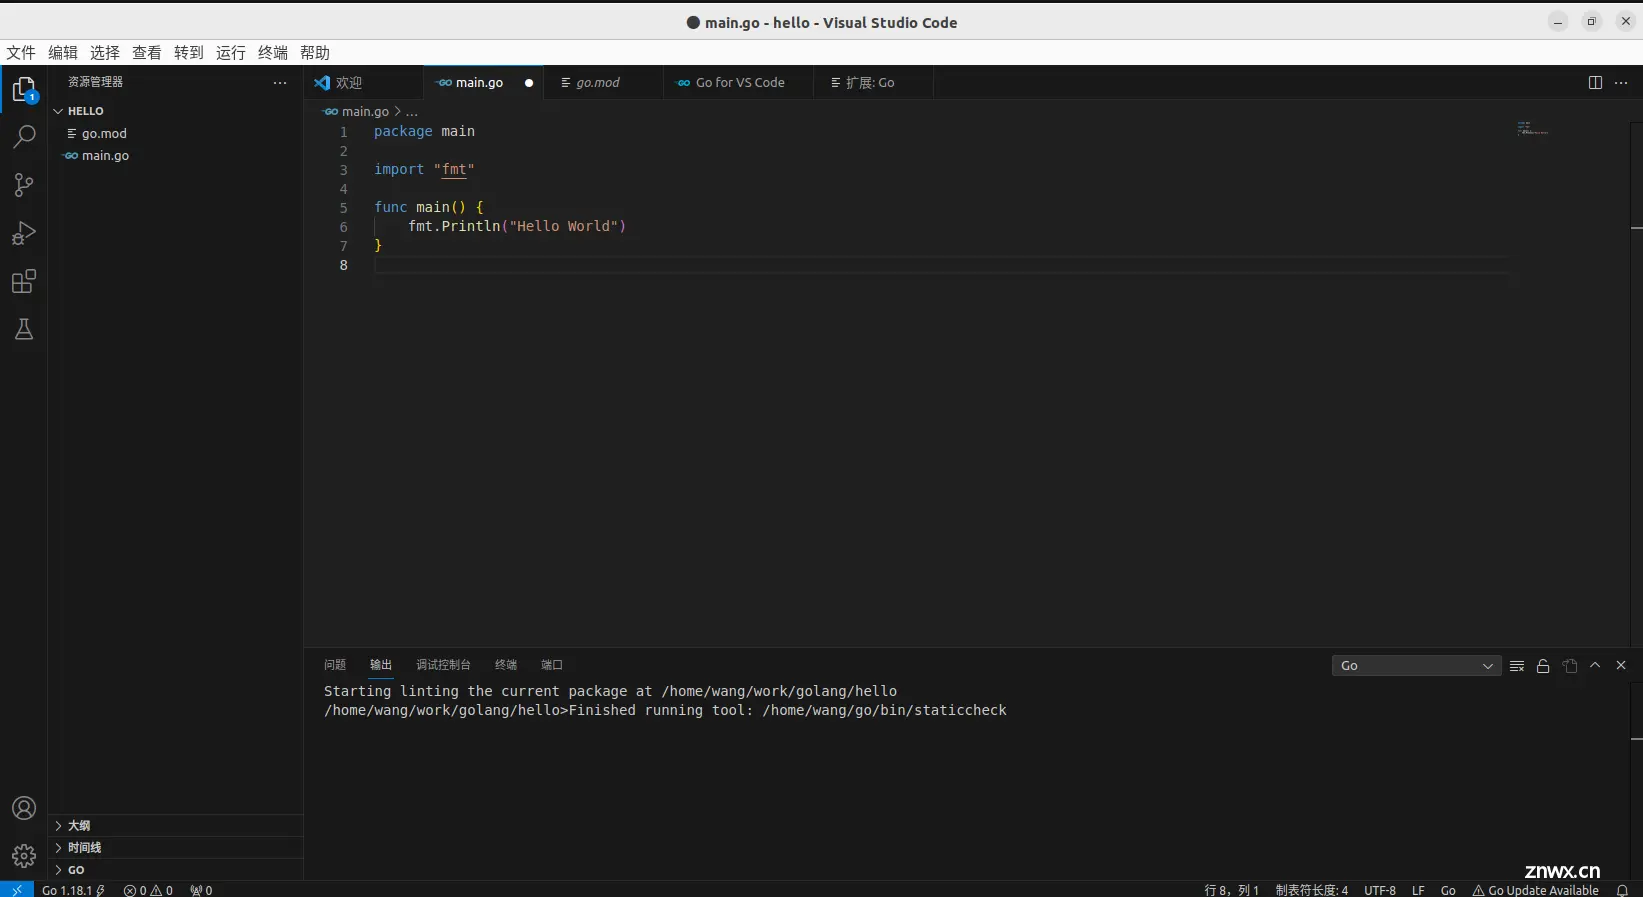The image size is (1643, 897).
Task: Switch to the 扩展: Go tab
Action: pos(873,83)
